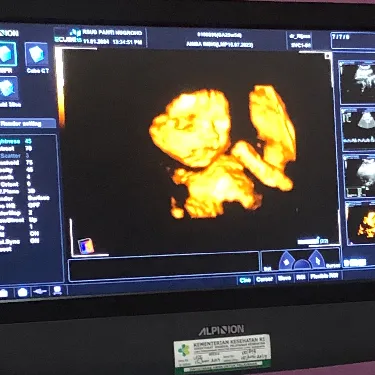Select the Smooth 4 setting
Viewport: 375px width, 375px height.
click(x=16, y=177)
